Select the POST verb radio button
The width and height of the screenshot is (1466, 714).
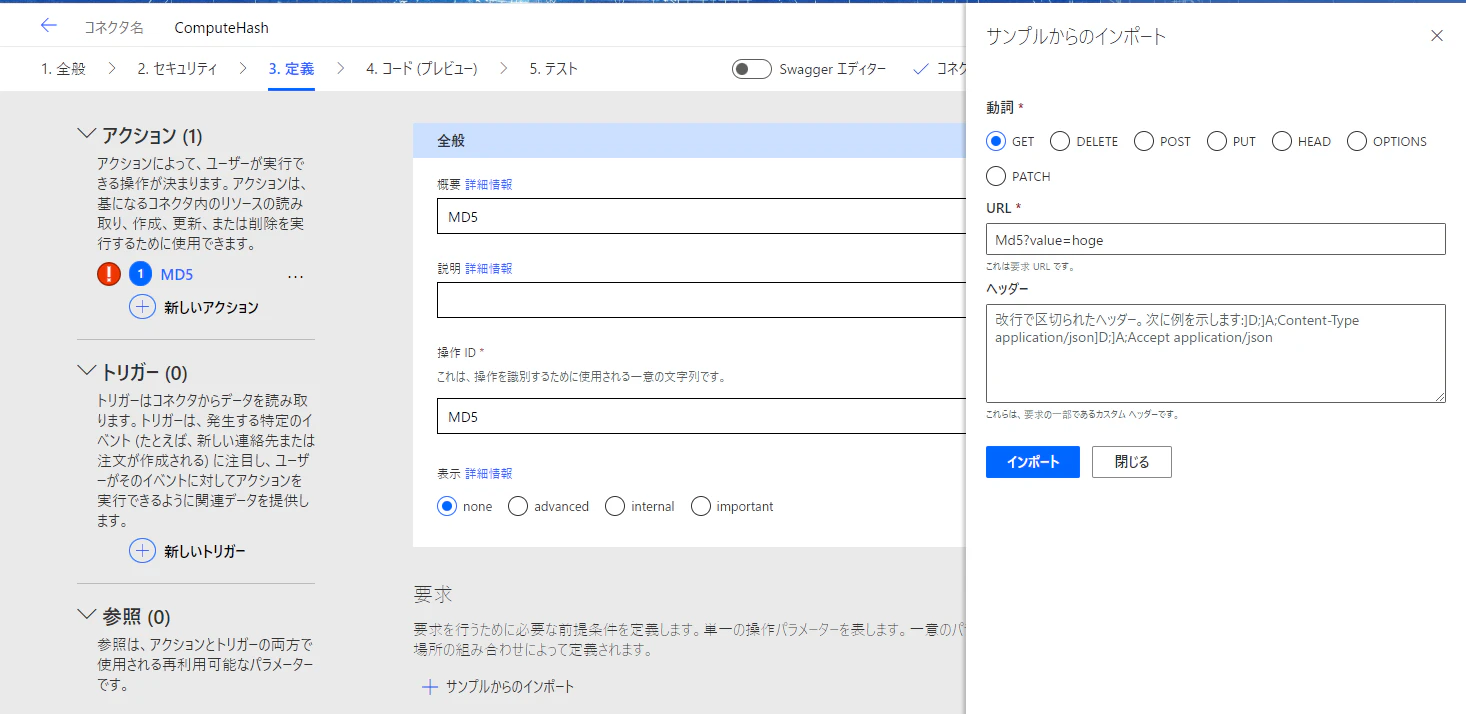tap(1144, 141)
